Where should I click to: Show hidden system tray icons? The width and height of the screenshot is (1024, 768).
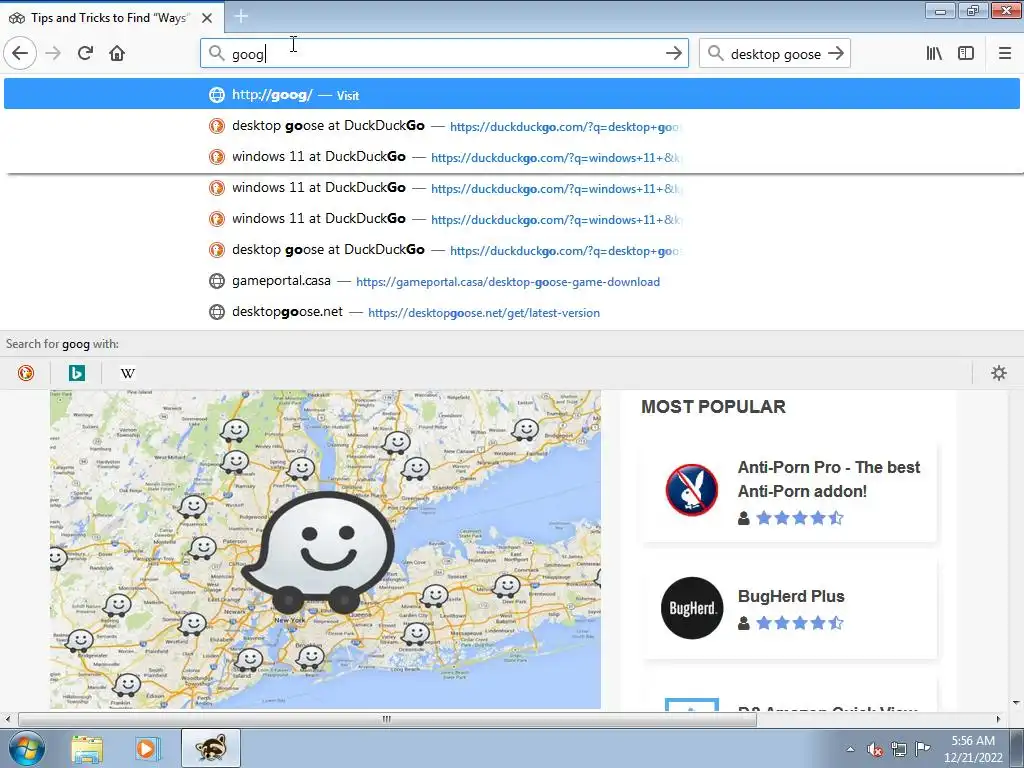tap(850, 749)
